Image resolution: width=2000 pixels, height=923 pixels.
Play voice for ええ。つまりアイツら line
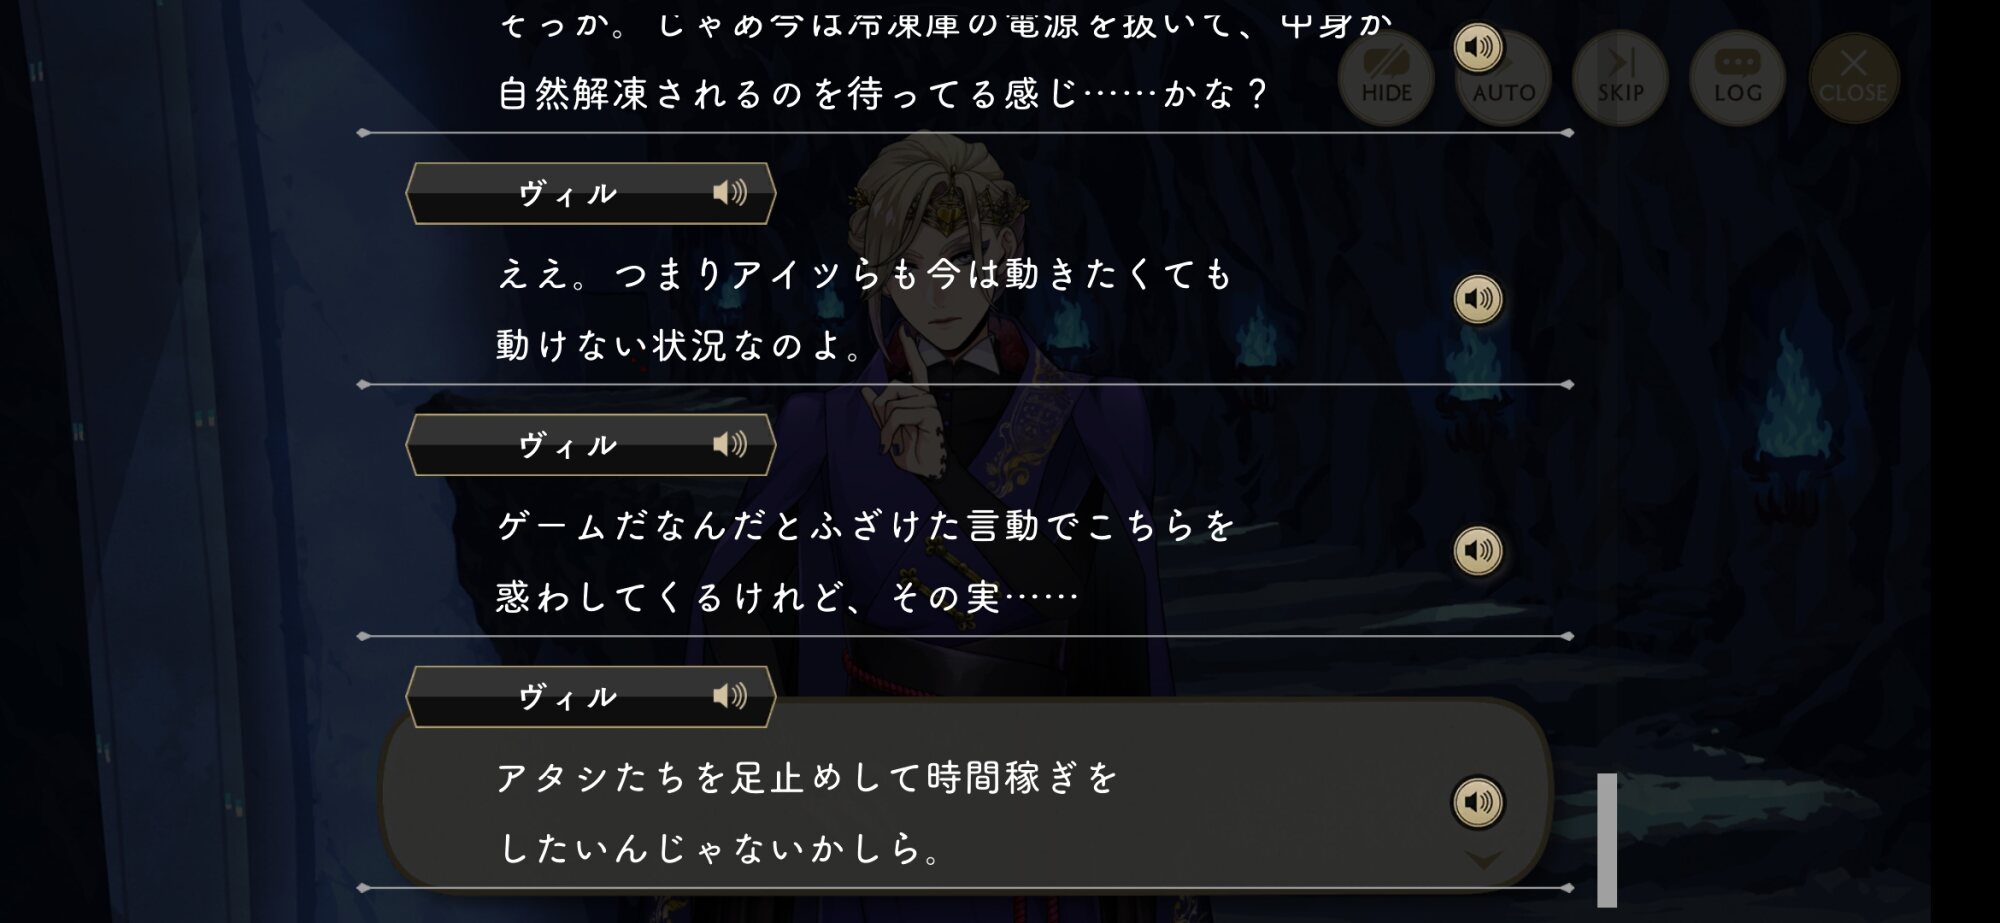[x=1477, y=299]
